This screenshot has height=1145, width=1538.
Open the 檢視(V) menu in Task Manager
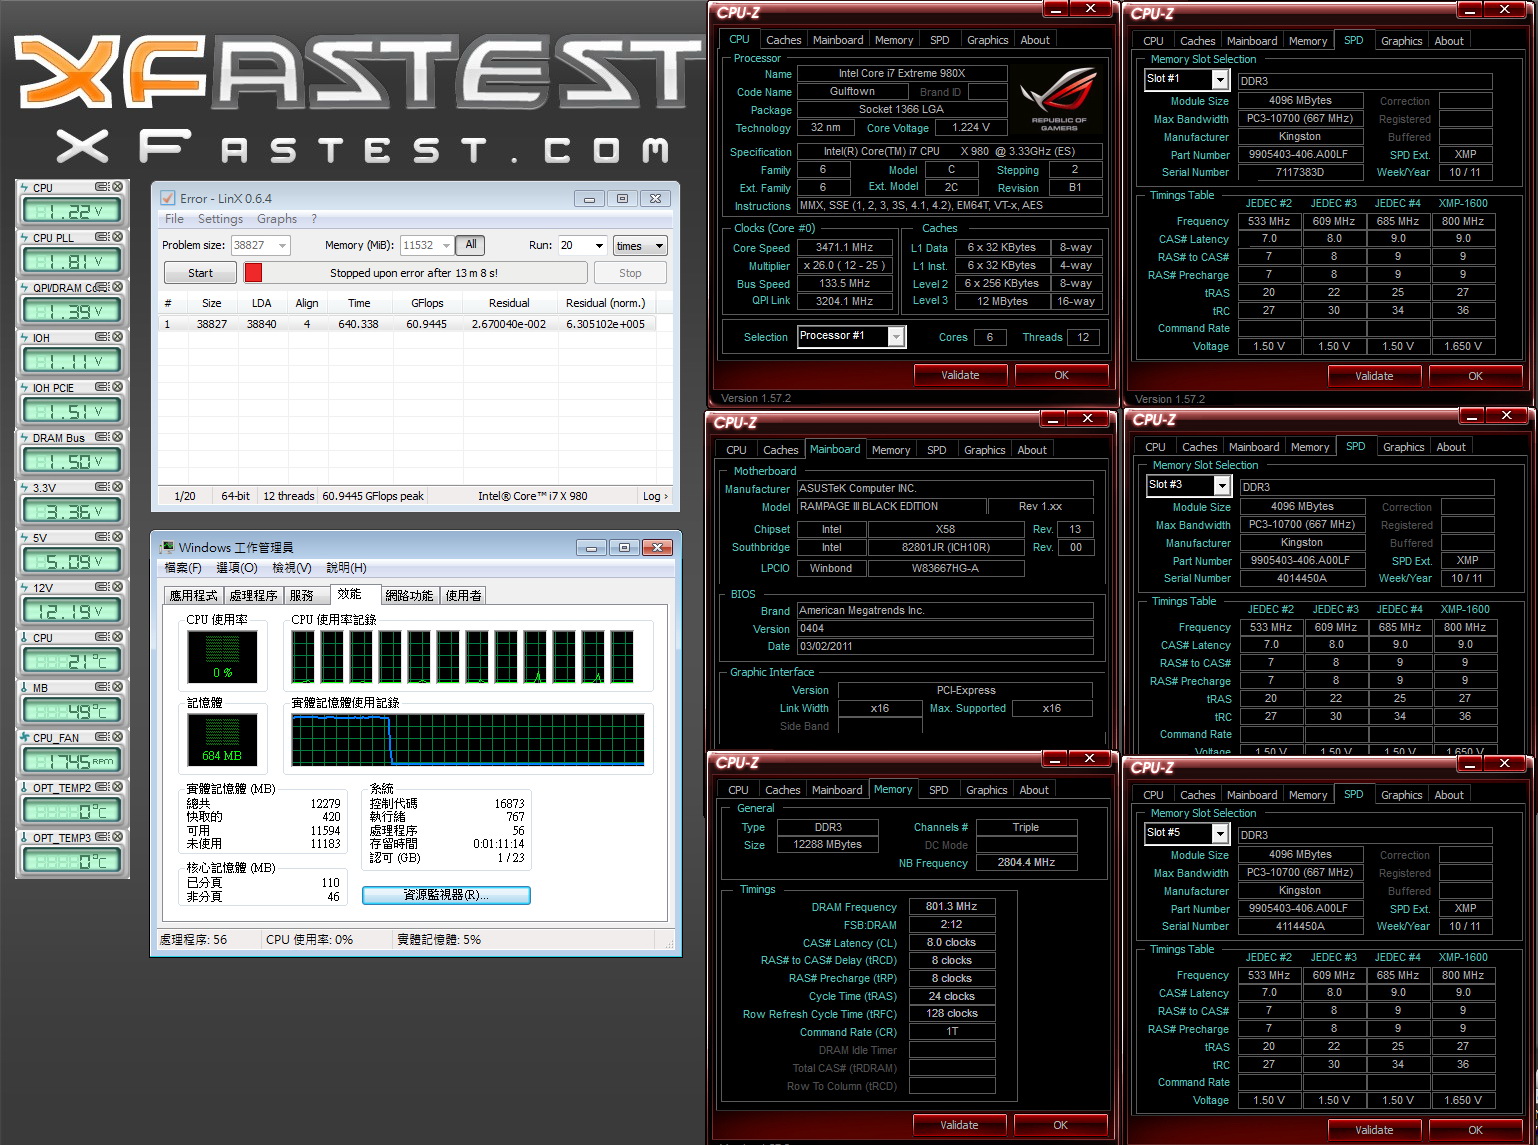pyautogui.click(x=292, y=568)
